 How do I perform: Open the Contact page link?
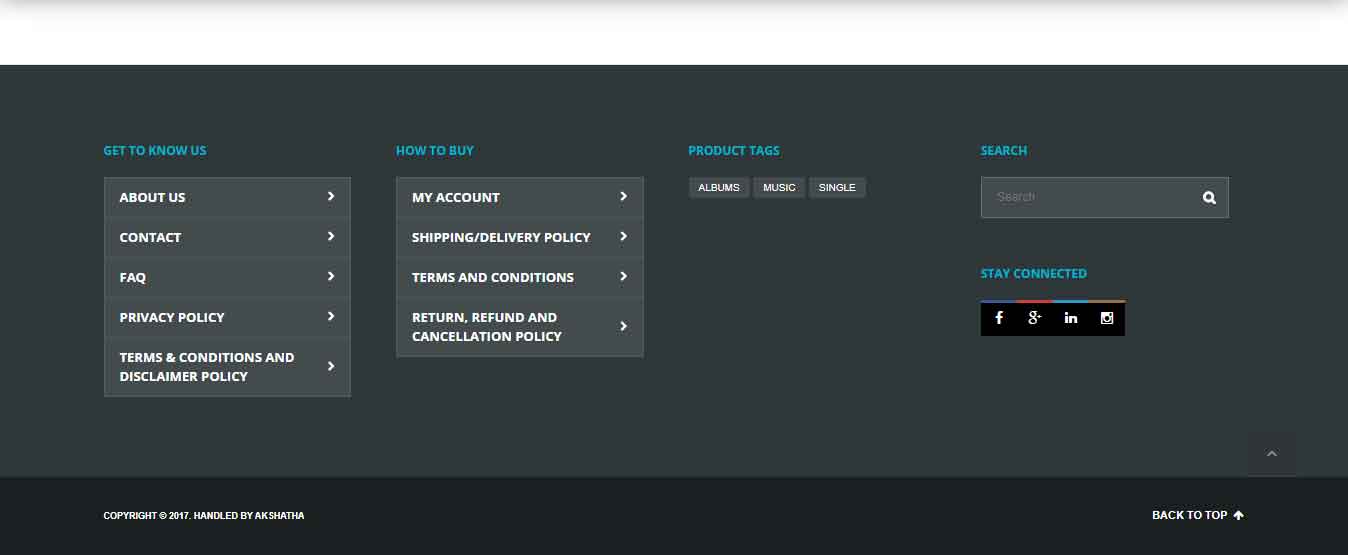coord(150,237)
